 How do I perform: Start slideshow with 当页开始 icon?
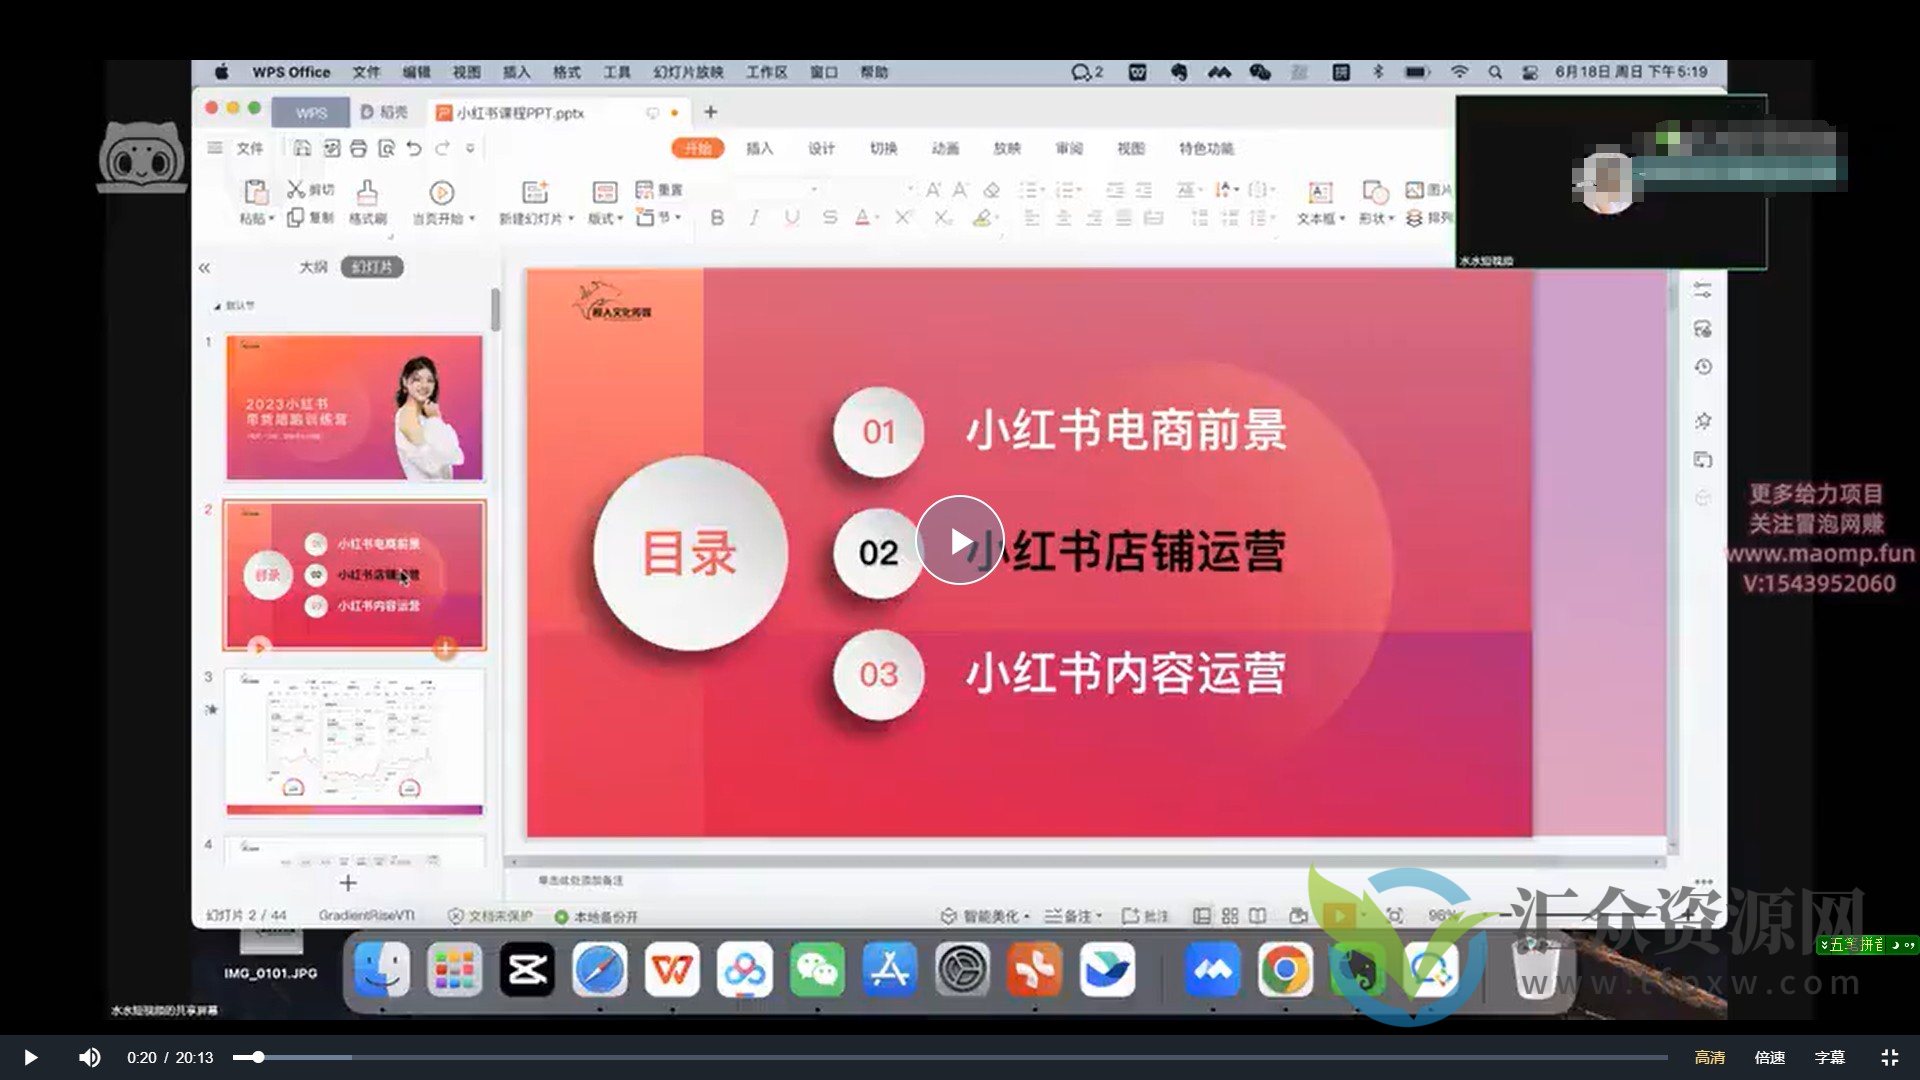[440, 193]
